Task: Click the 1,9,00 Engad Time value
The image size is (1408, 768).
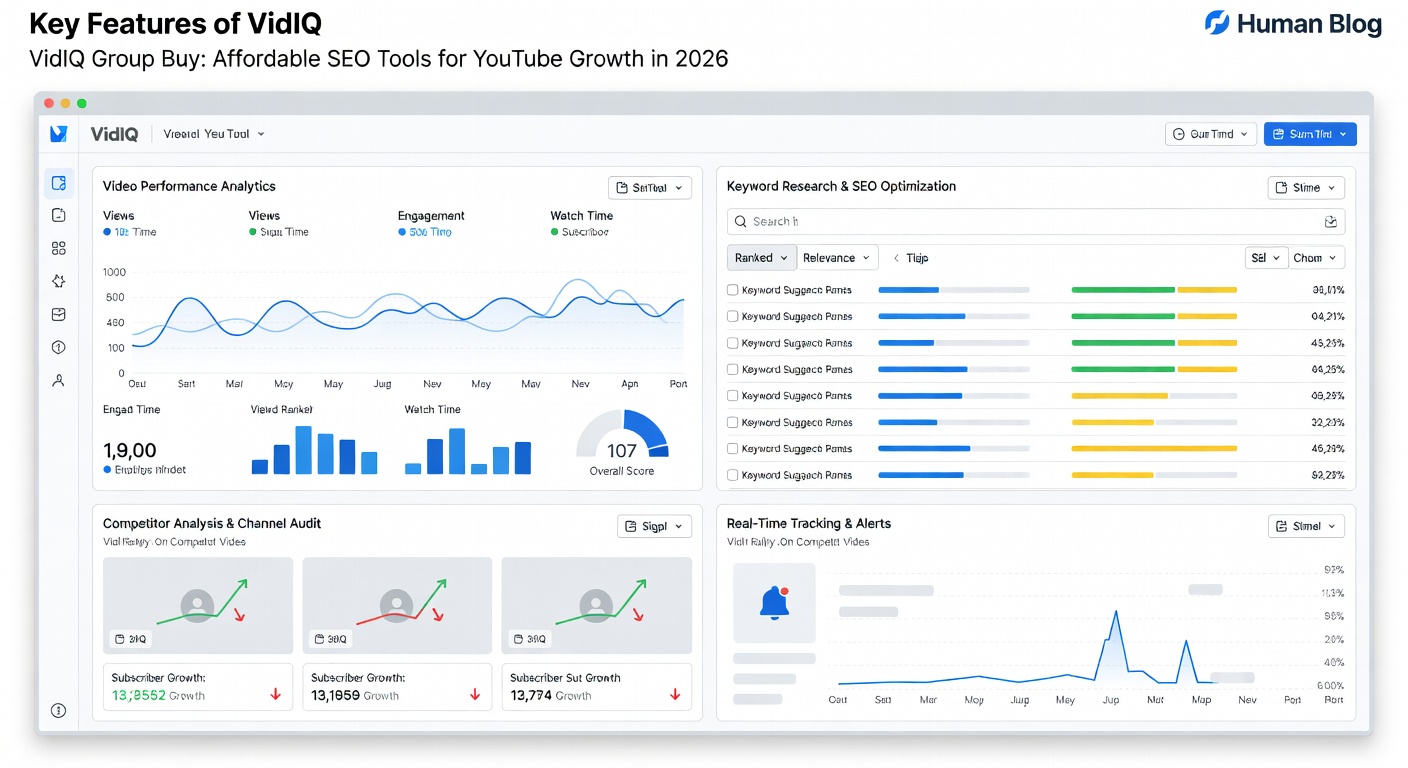Action: [x=130, y=450]
